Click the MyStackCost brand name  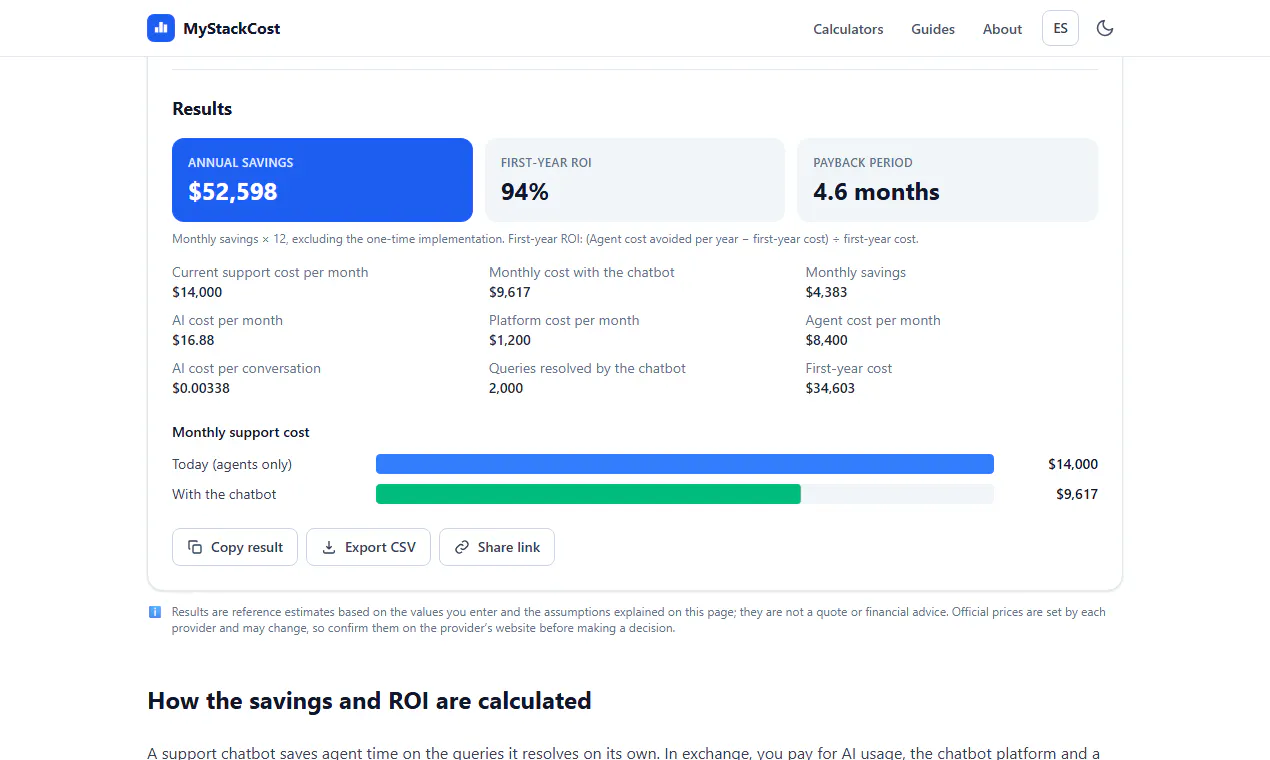(232, 29)
